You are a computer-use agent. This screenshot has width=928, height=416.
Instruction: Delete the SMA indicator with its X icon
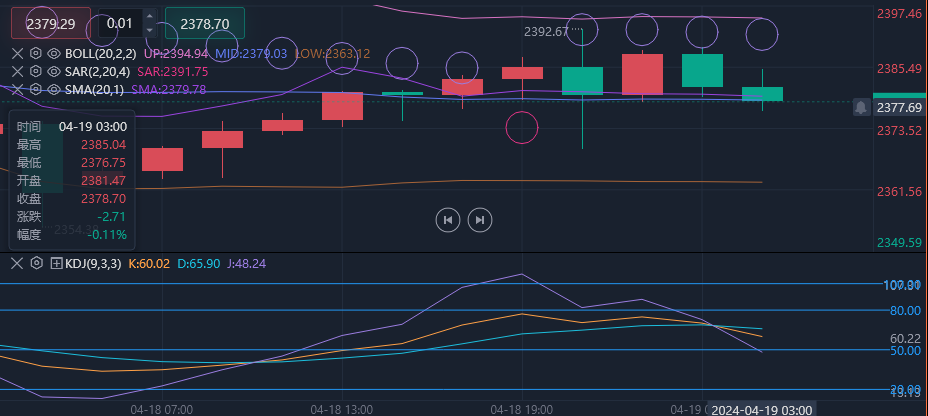17,89
